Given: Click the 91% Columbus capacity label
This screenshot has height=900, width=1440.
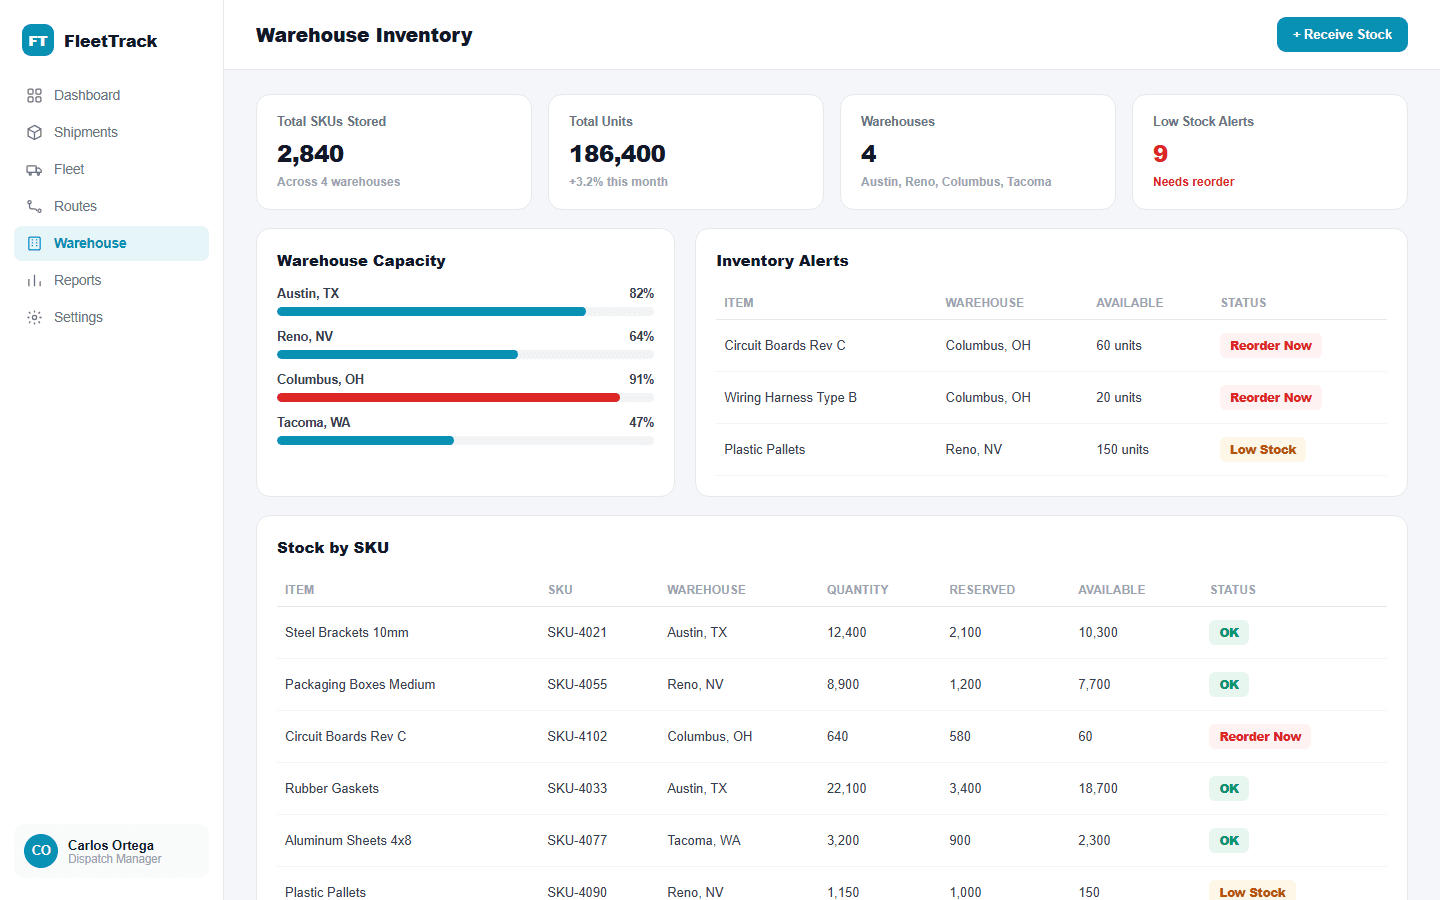Looking at the screenshot, I should pos(641,379).
